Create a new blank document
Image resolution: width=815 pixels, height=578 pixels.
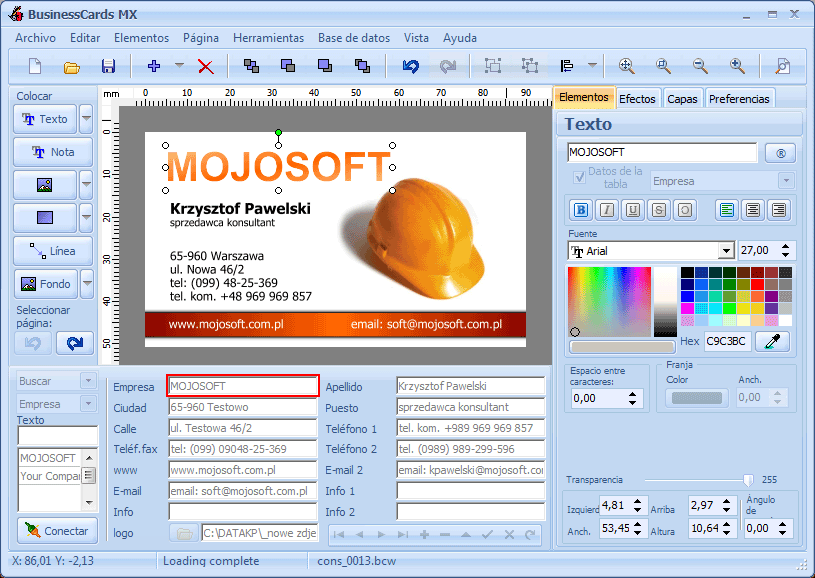[x=35, y=66]
